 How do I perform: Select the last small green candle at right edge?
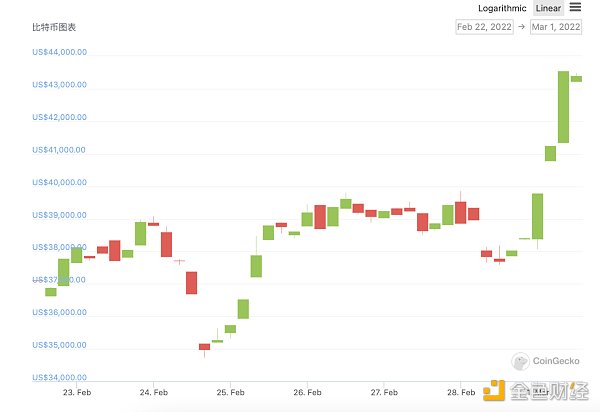(x=576, y=78)
